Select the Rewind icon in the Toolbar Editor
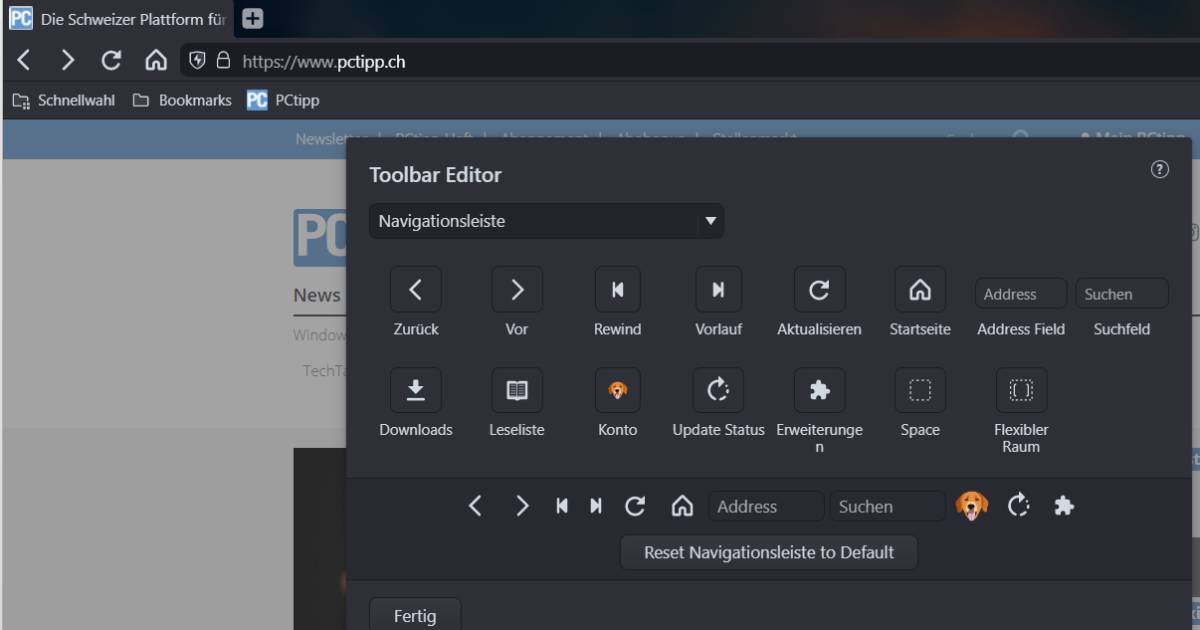Image resolution: width=1200 pixels, height=630 pixels. point(617,289)
